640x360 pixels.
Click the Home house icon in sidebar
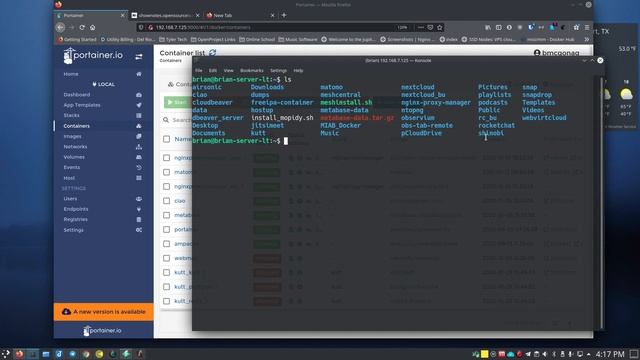point(139,74)
